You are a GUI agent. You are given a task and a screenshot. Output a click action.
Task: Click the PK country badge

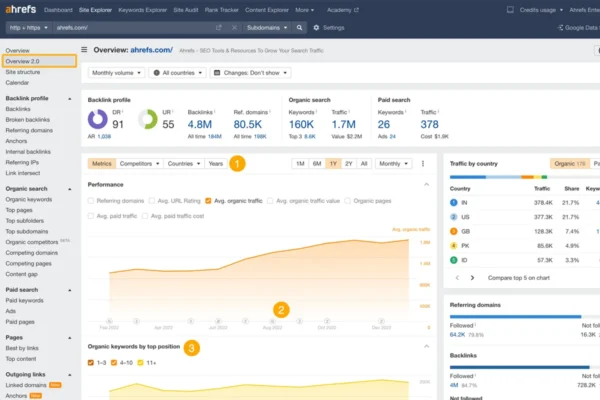pos(453,246)
